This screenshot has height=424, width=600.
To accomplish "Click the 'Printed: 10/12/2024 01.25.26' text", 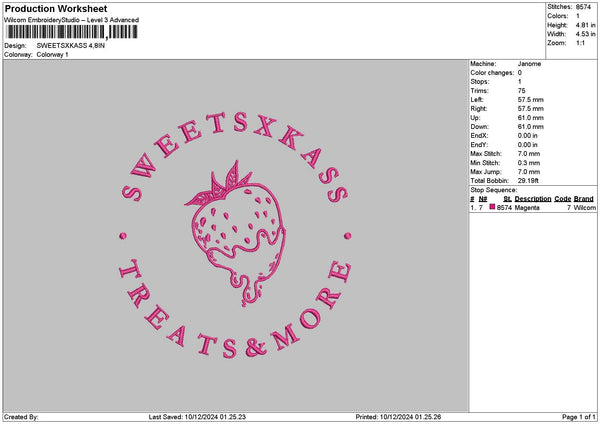I will pyautogui.click(x=398, y=417).
